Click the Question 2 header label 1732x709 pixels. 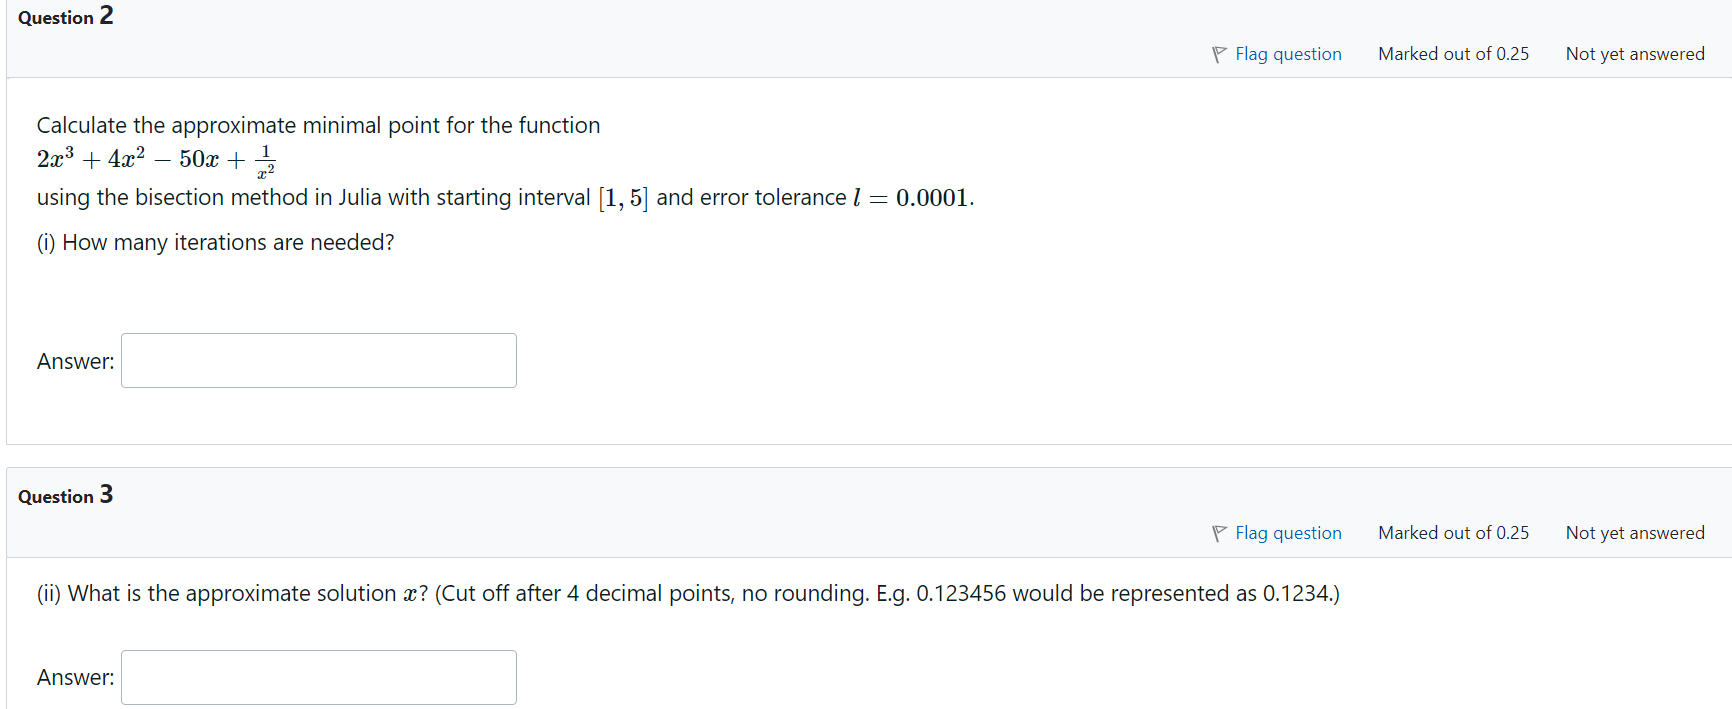tap(64, 17)
